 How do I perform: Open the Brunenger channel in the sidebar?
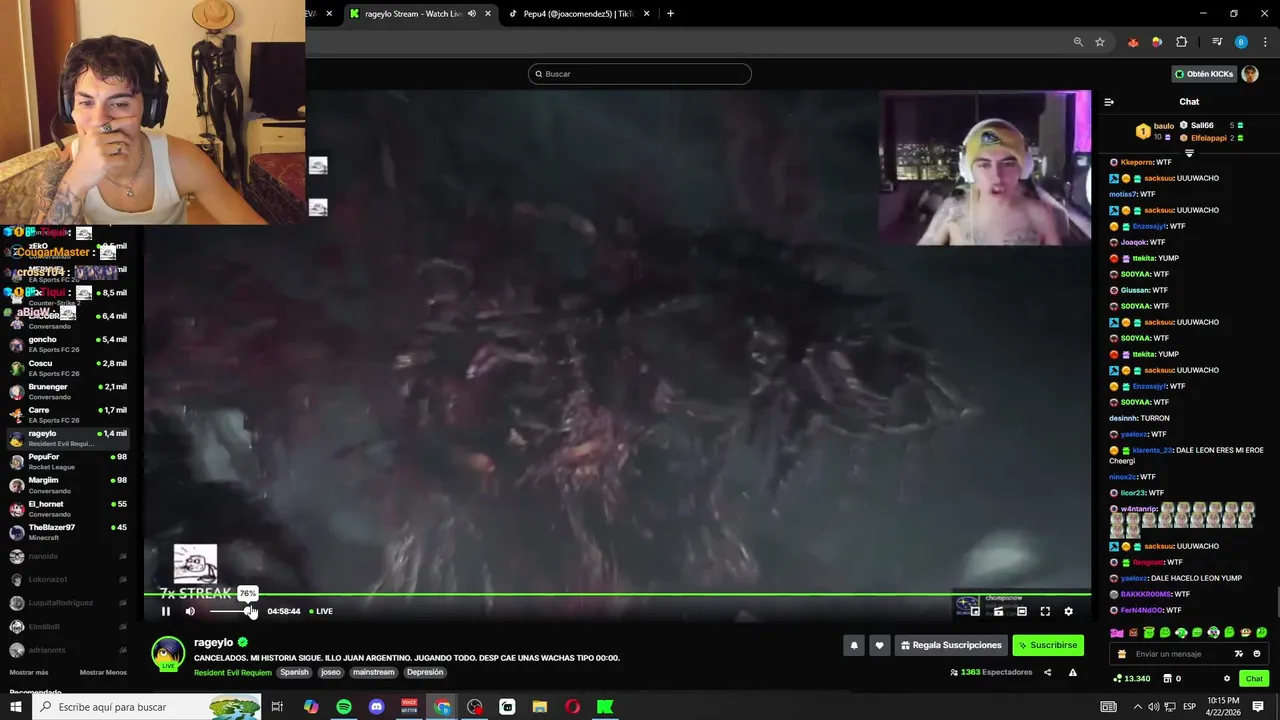pyautogui.click(x=68, y=392)
